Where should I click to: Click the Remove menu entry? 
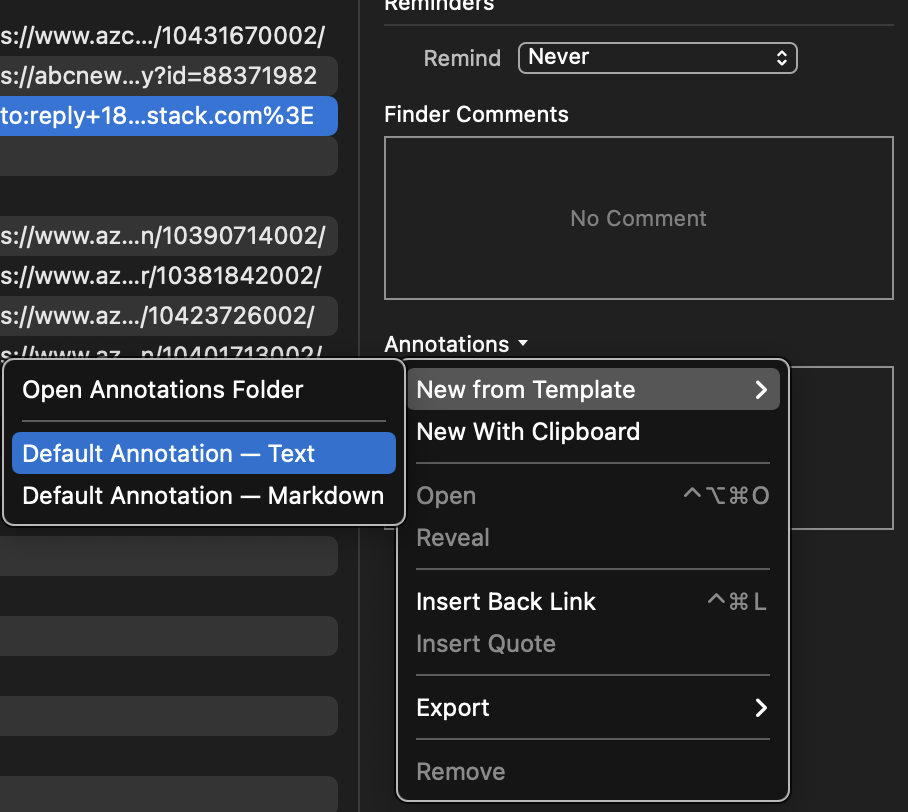pyautogui.click(x=460, y=772)
